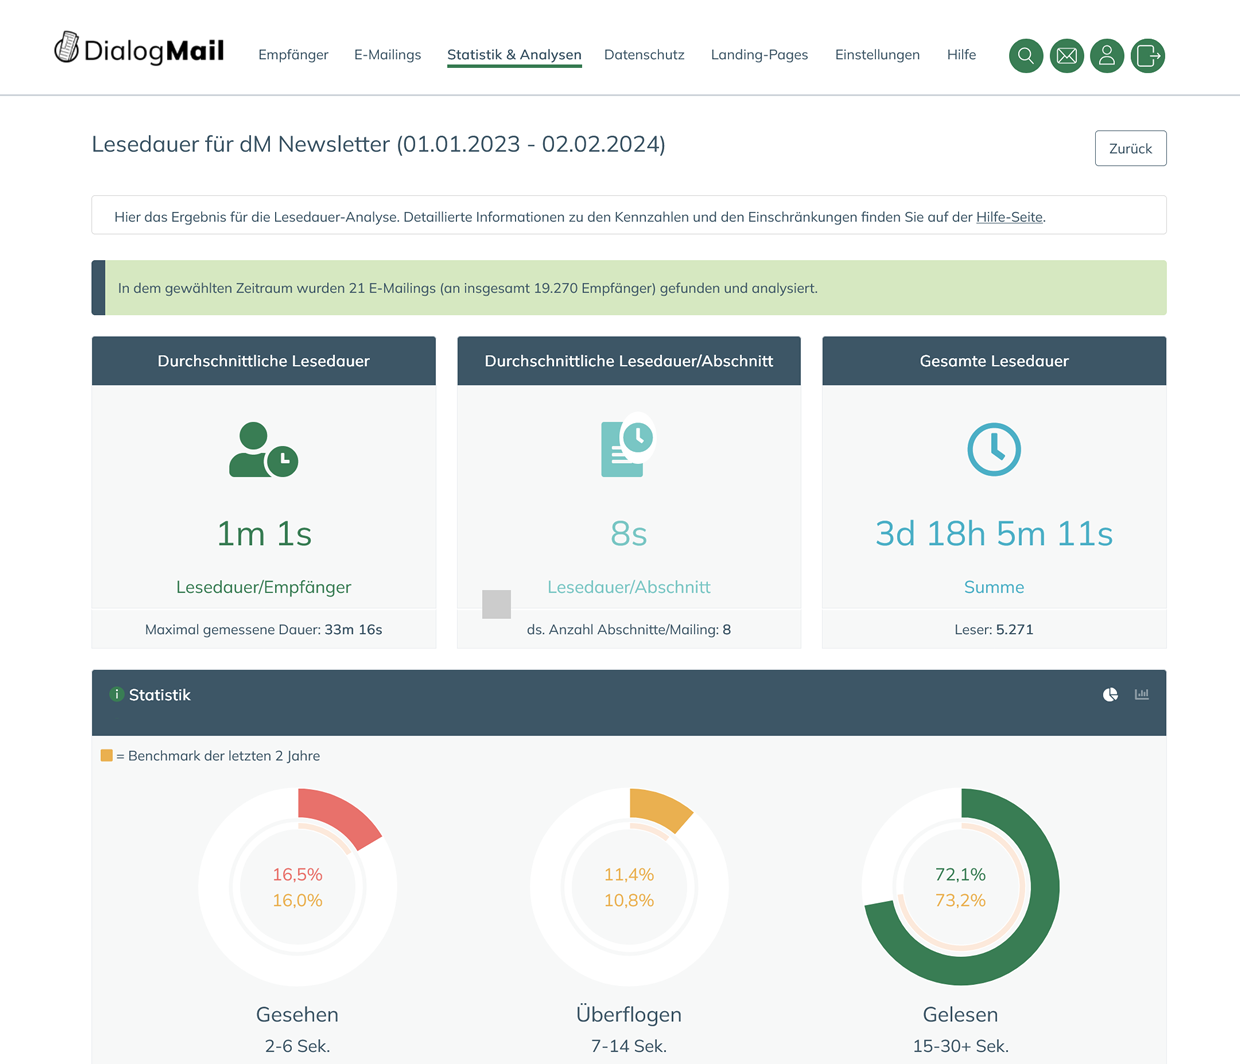The width and height of the screenshot is (1240, 1064).
Task: Open the E-Mailings menu
Action: [x=387, y=55]
